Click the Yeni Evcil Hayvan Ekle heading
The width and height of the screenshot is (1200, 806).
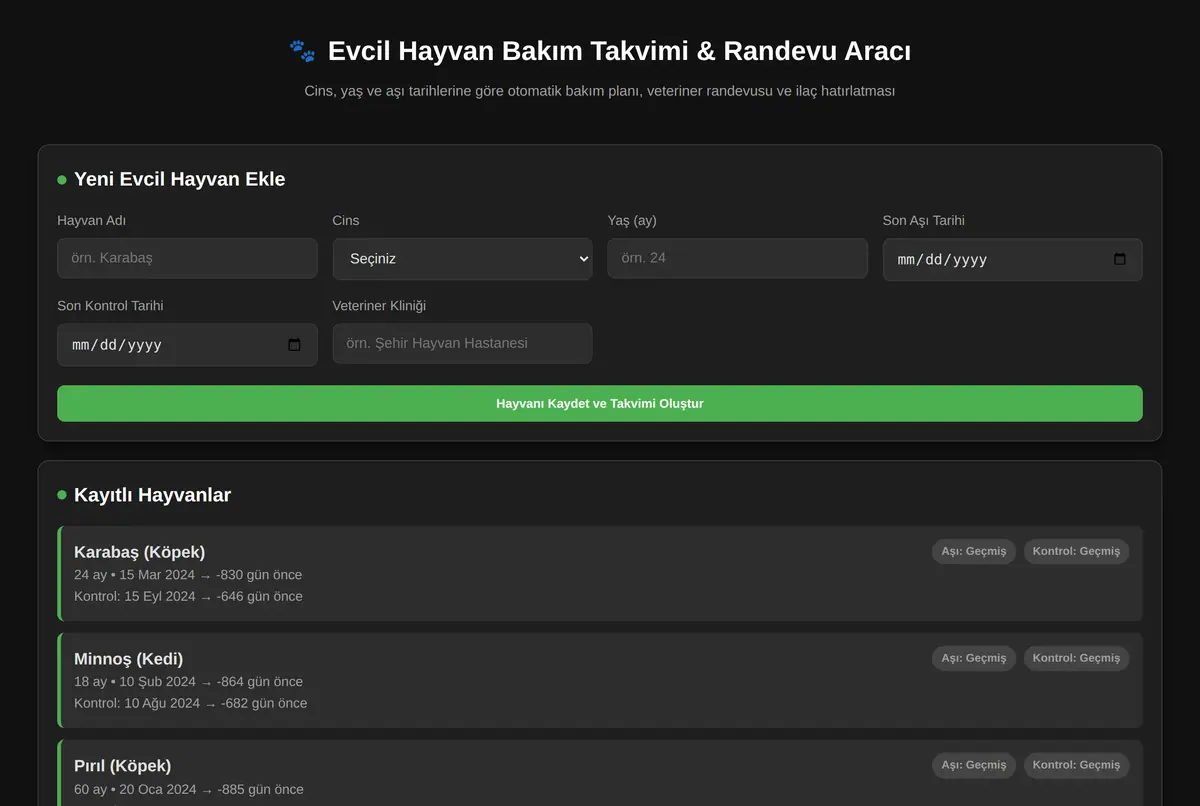179,180
